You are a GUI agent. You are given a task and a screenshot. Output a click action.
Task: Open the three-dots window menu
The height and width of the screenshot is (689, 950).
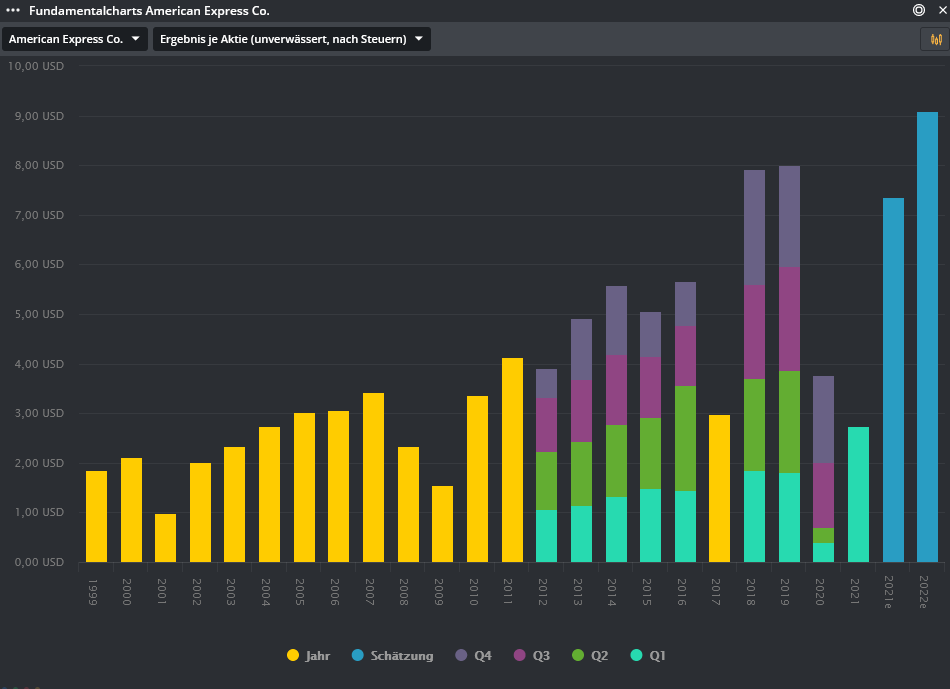pyautogui.click(x=13, y=10)
